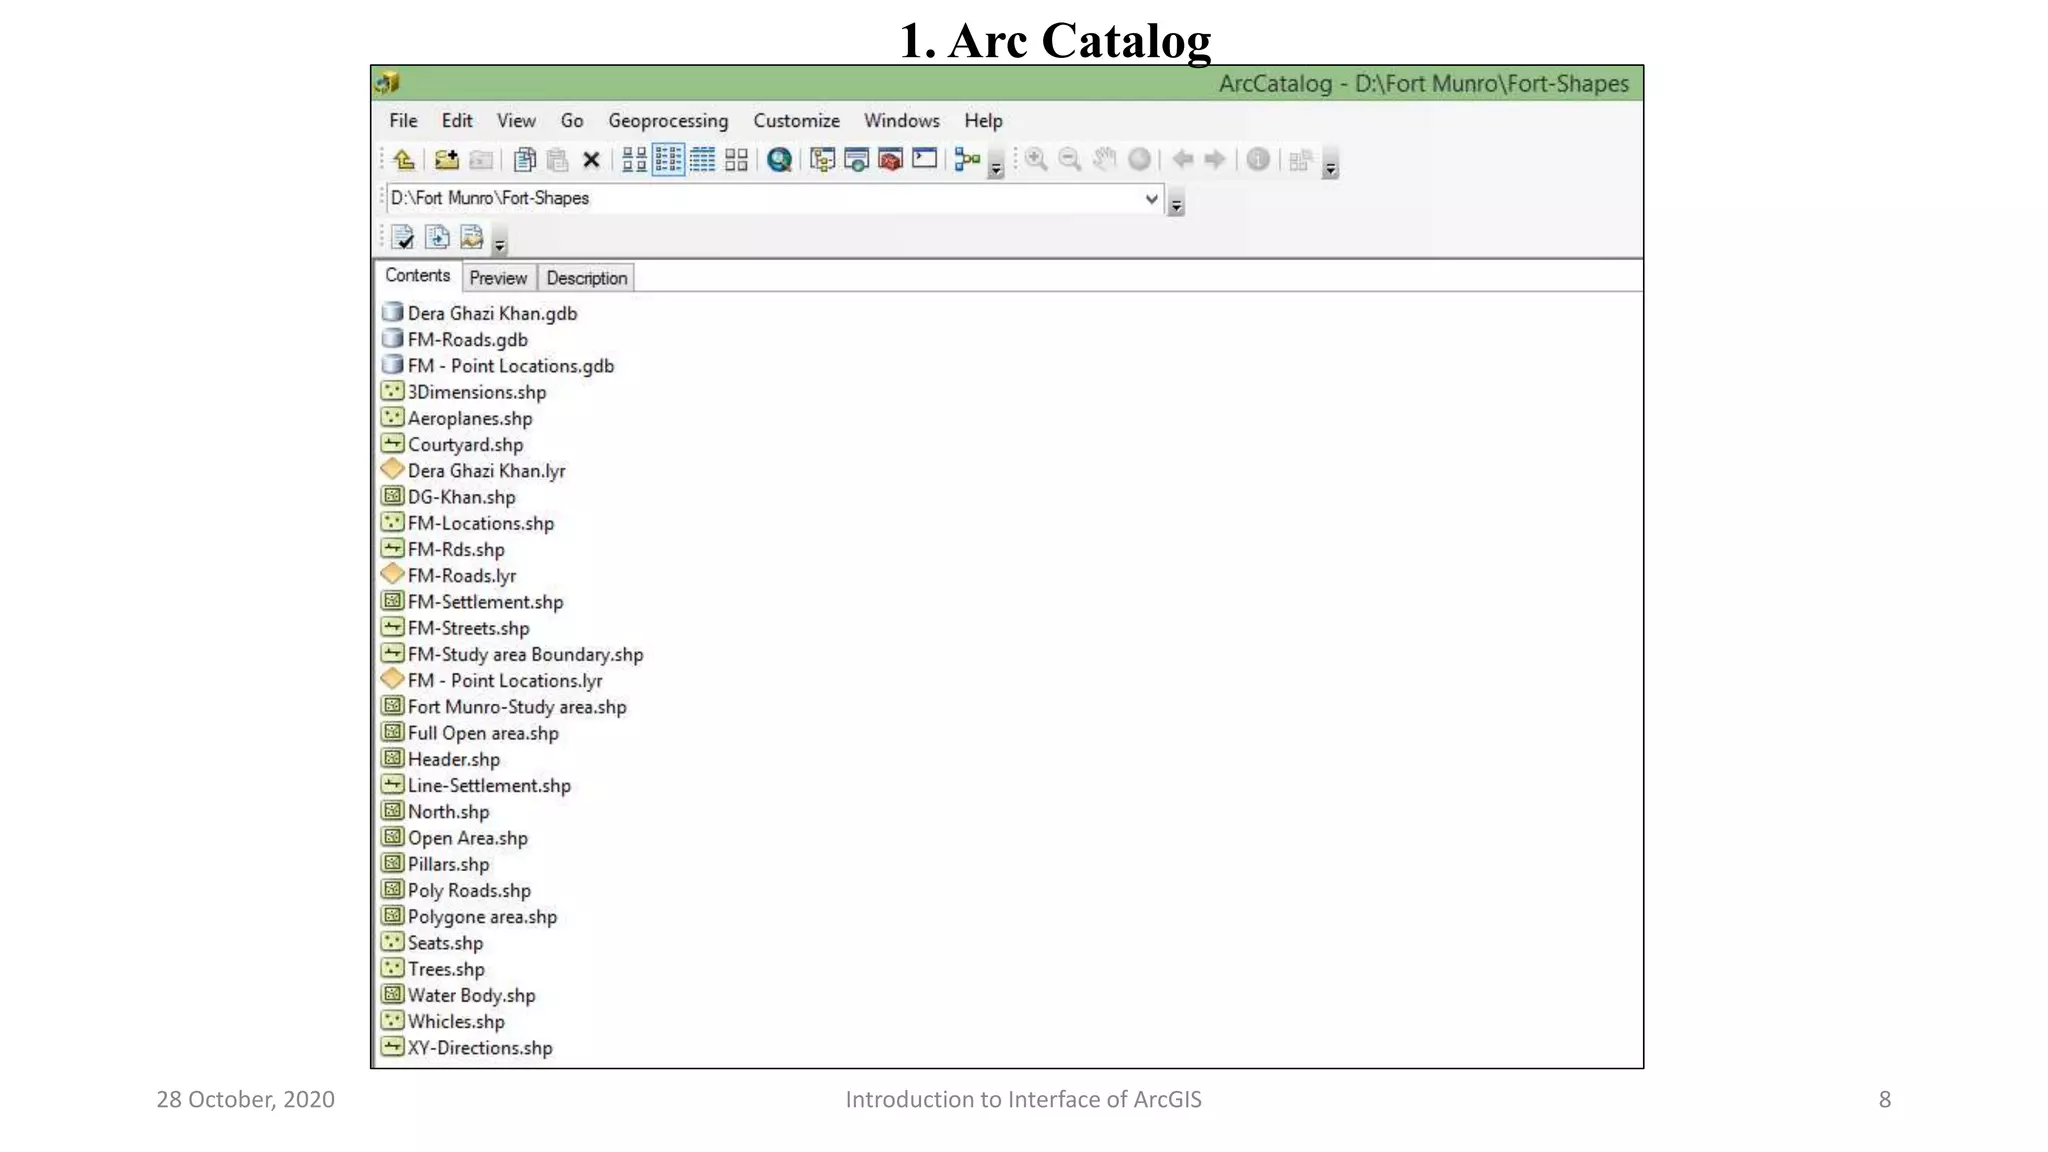Open the Catalog Tree window icon

(822, 159)
